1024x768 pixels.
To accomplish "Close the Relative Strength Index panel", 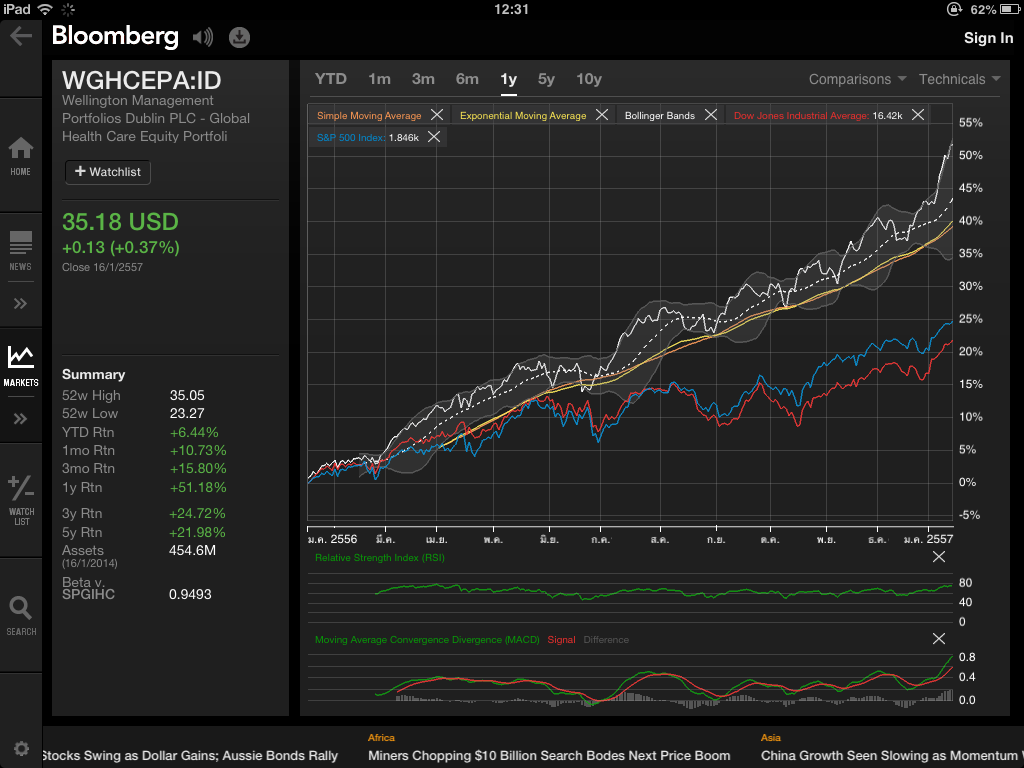I will coord(938,557).
